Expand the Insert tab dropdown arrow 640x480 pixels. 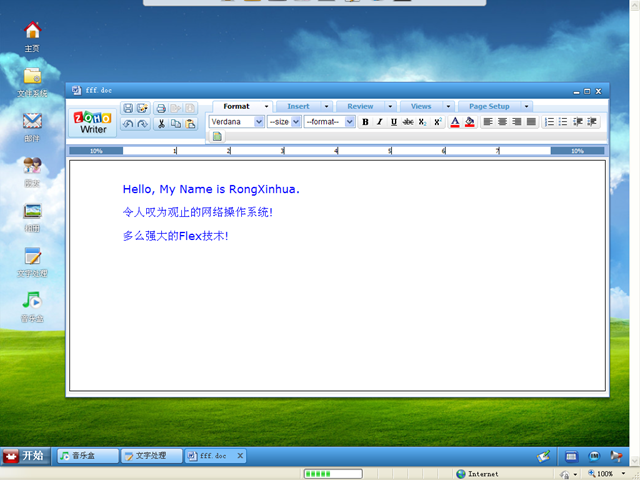pyautogui.click(x=327, y=106)
